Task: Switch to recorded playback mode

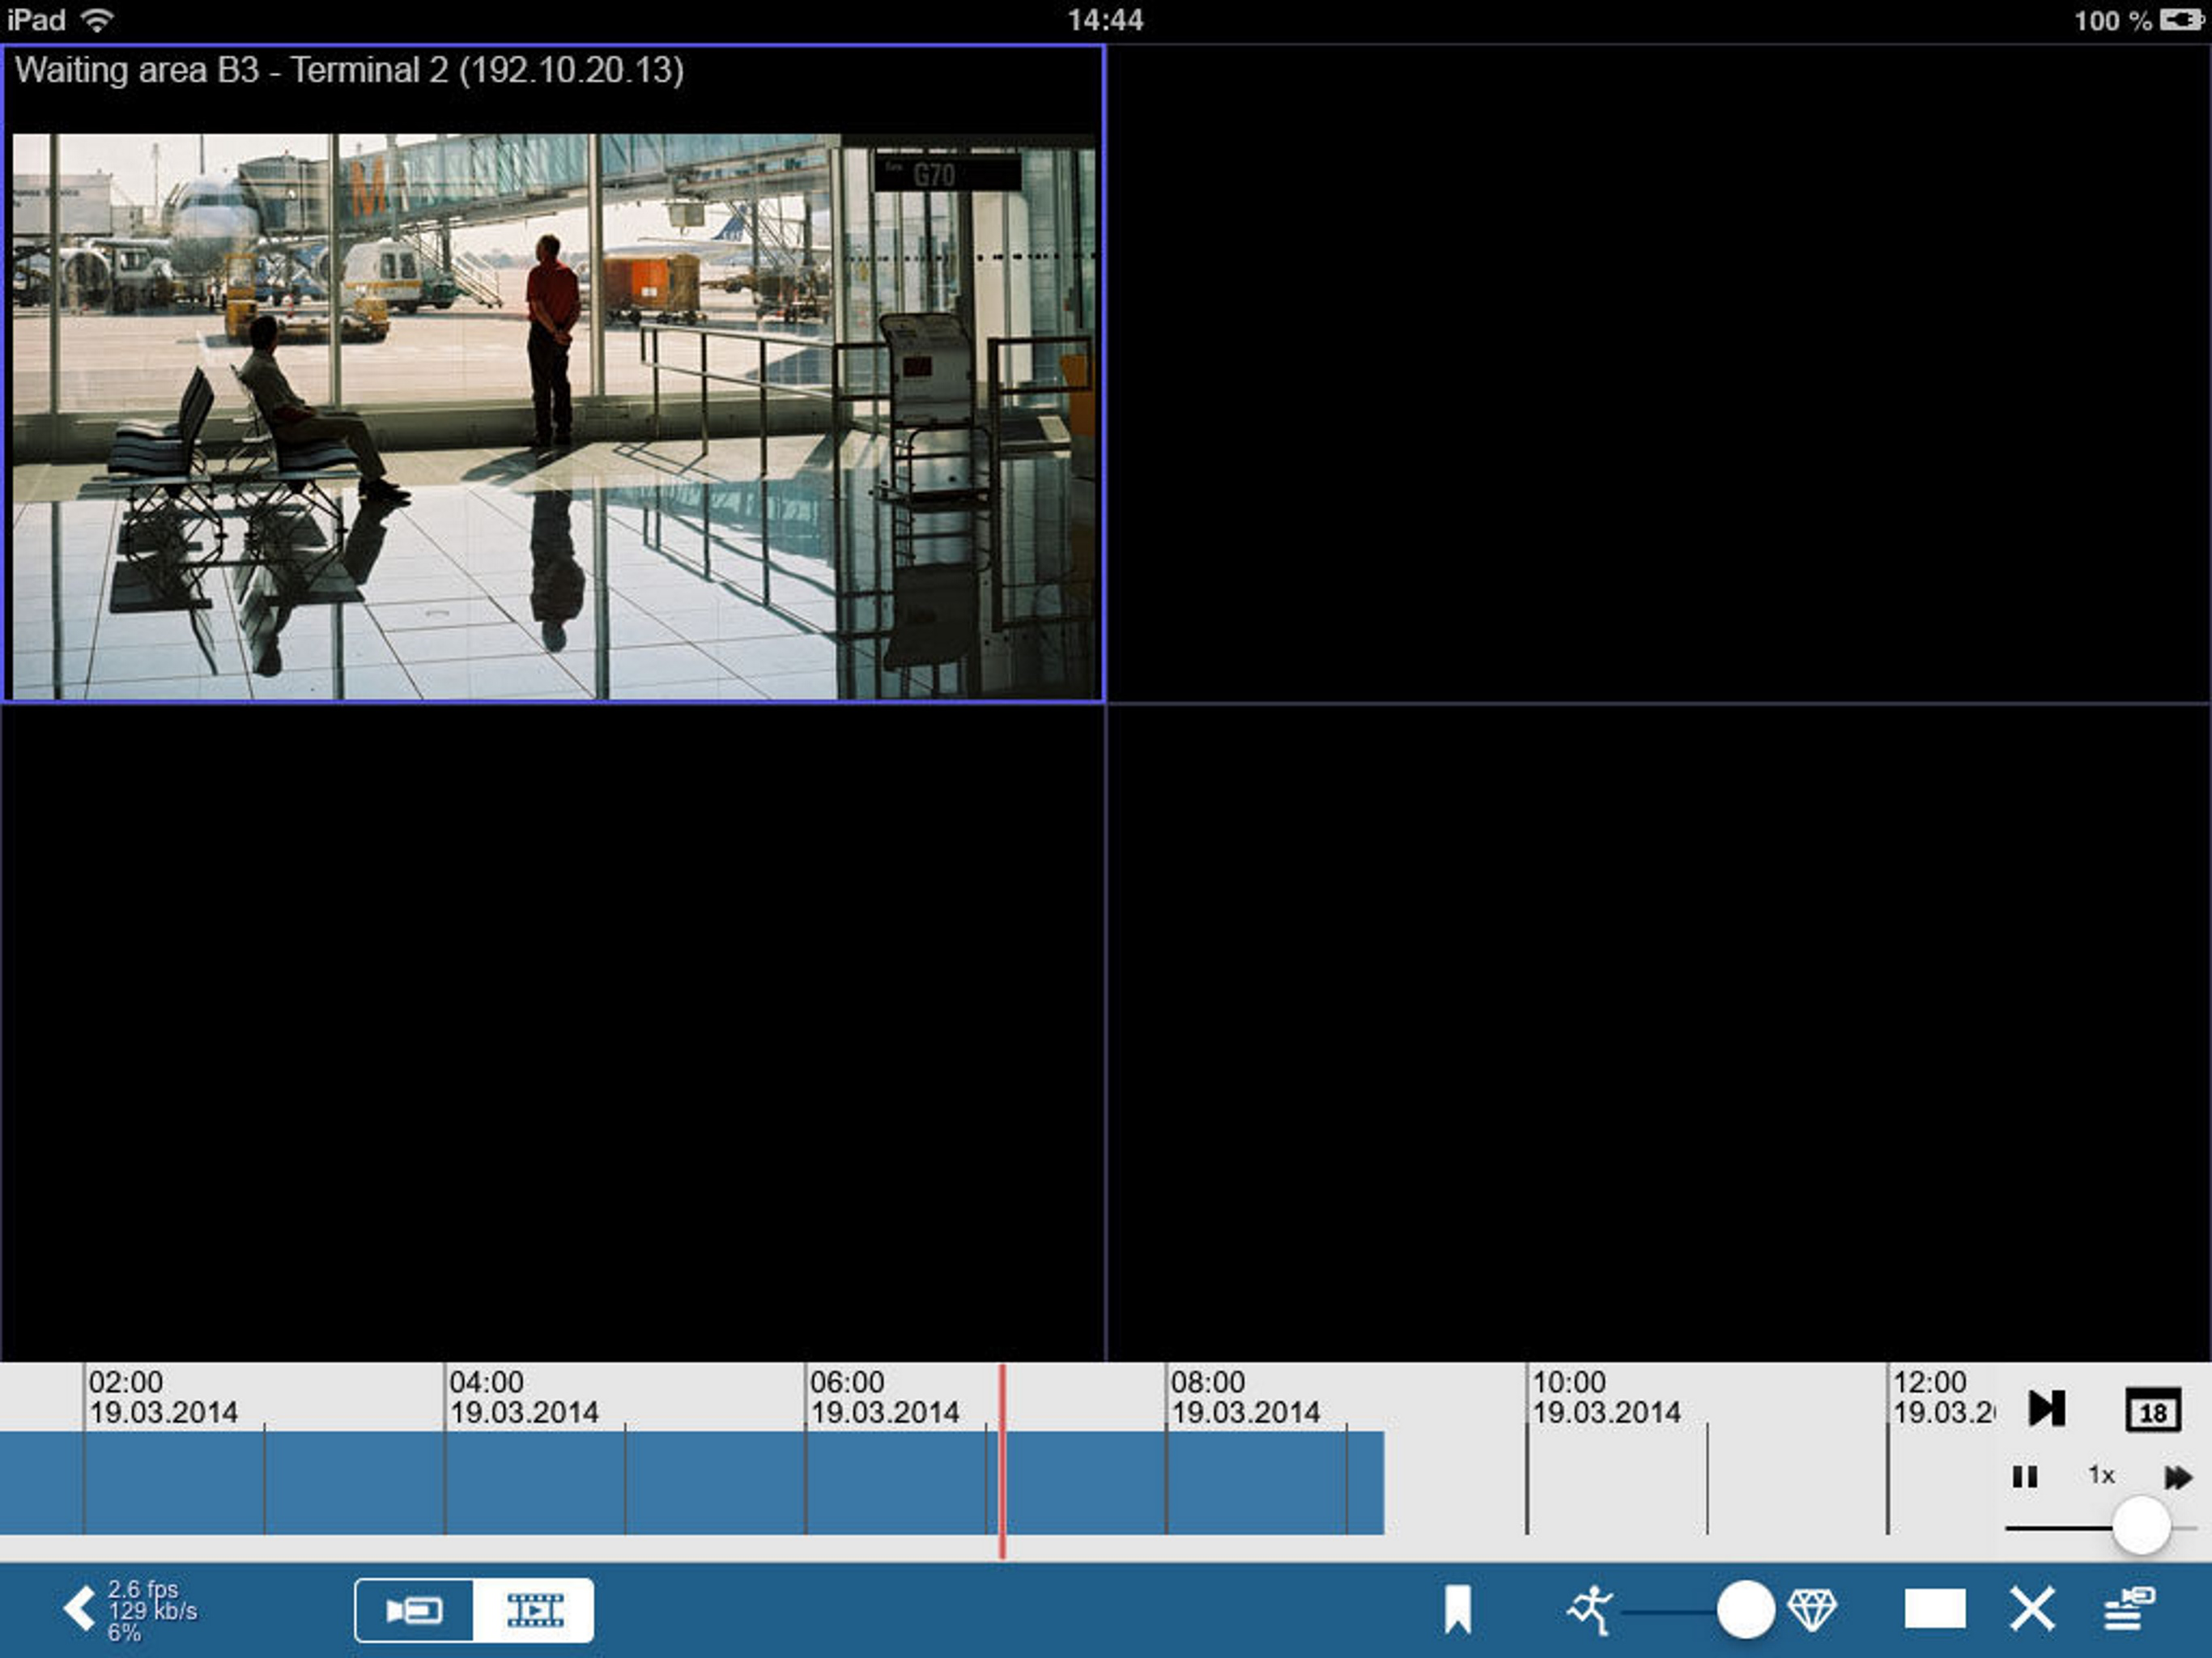Action: tap(534, 1610)
